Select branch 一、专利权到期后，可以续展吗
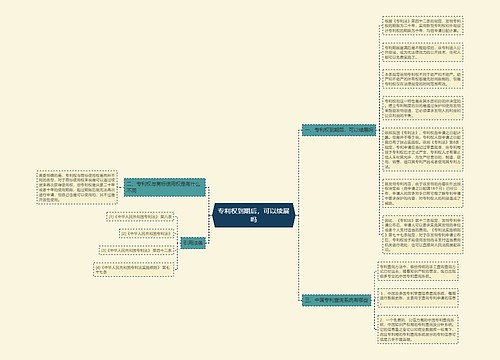Screen dimensions: 500x360 click(339, 130)
